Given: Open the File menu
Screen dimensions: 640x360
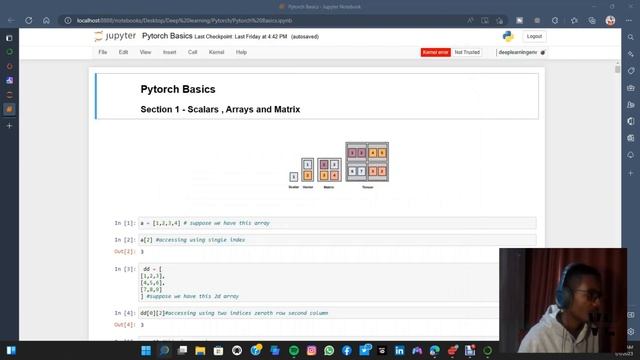Looking at the screenshot, I should pyautogui.click(x=102, y=52).
